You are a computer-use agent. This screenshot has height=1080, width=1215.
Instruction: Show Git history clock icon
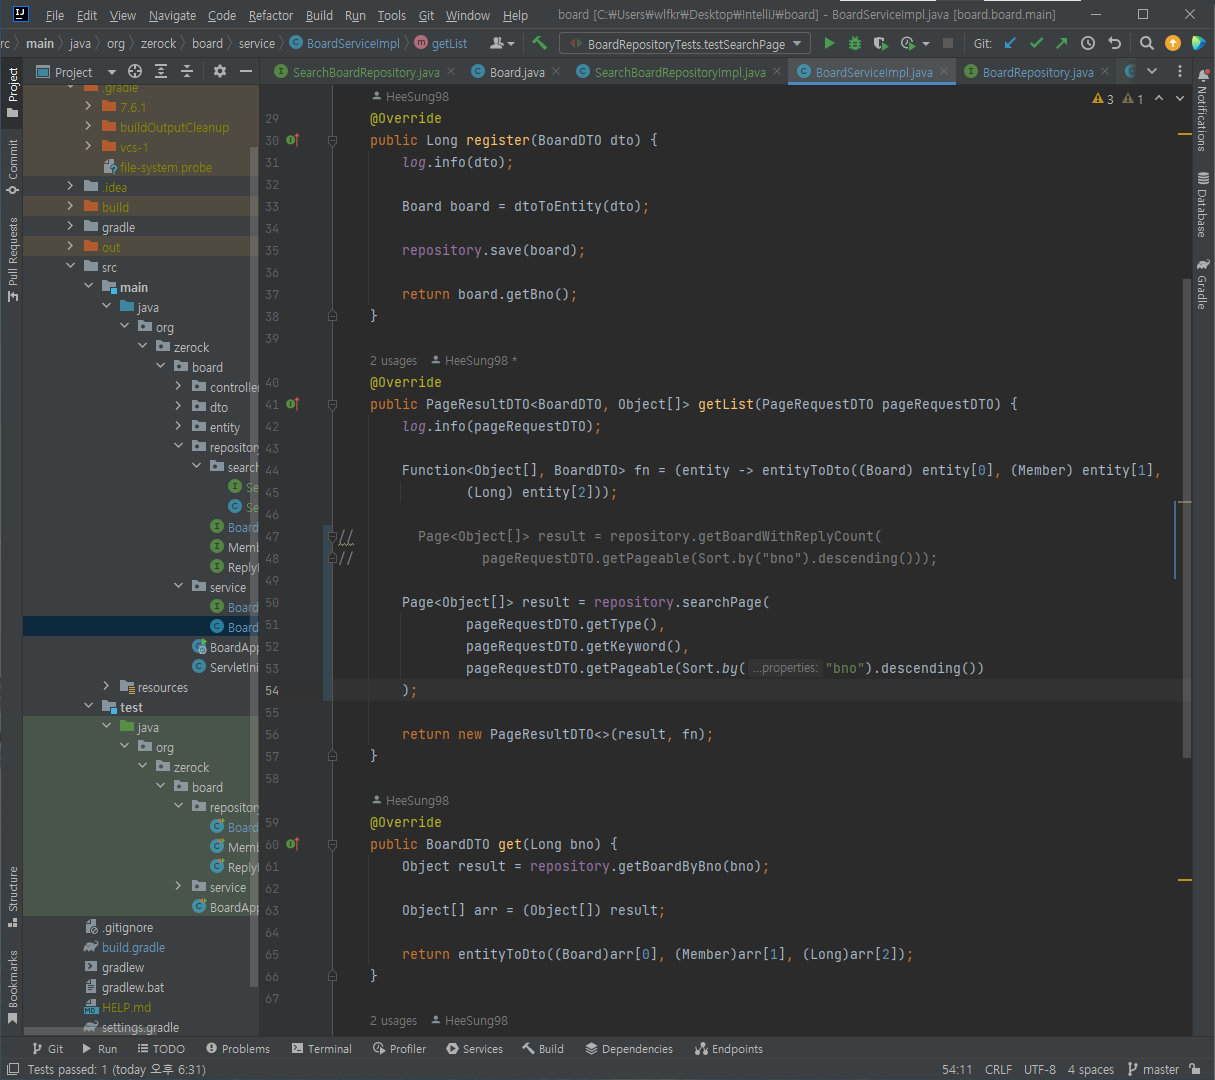pyautogui.click(x=1088, y=43)
